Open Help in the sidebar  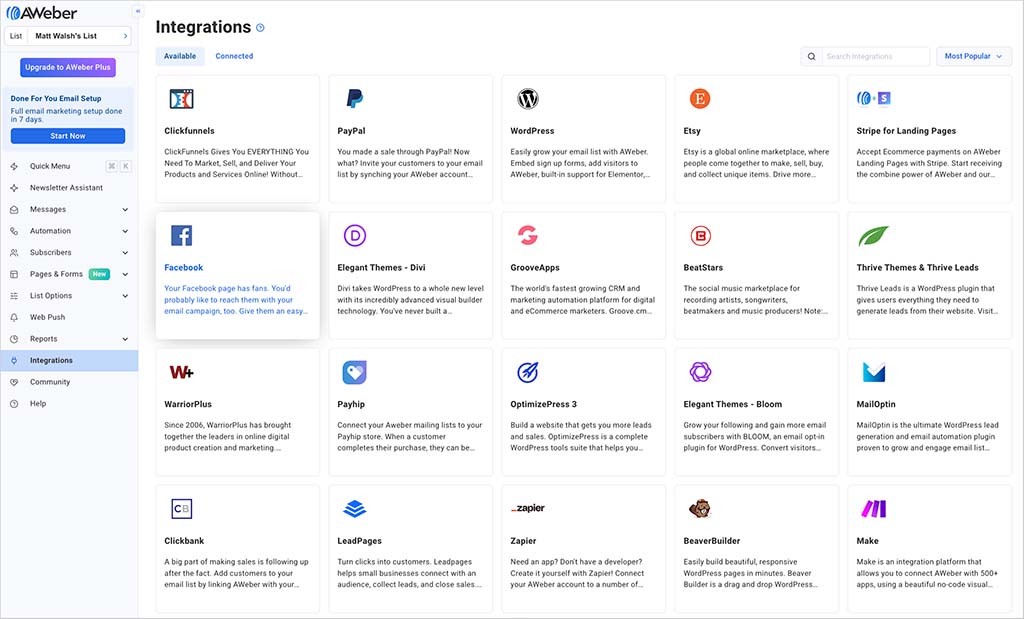click(x=69, y=404)
